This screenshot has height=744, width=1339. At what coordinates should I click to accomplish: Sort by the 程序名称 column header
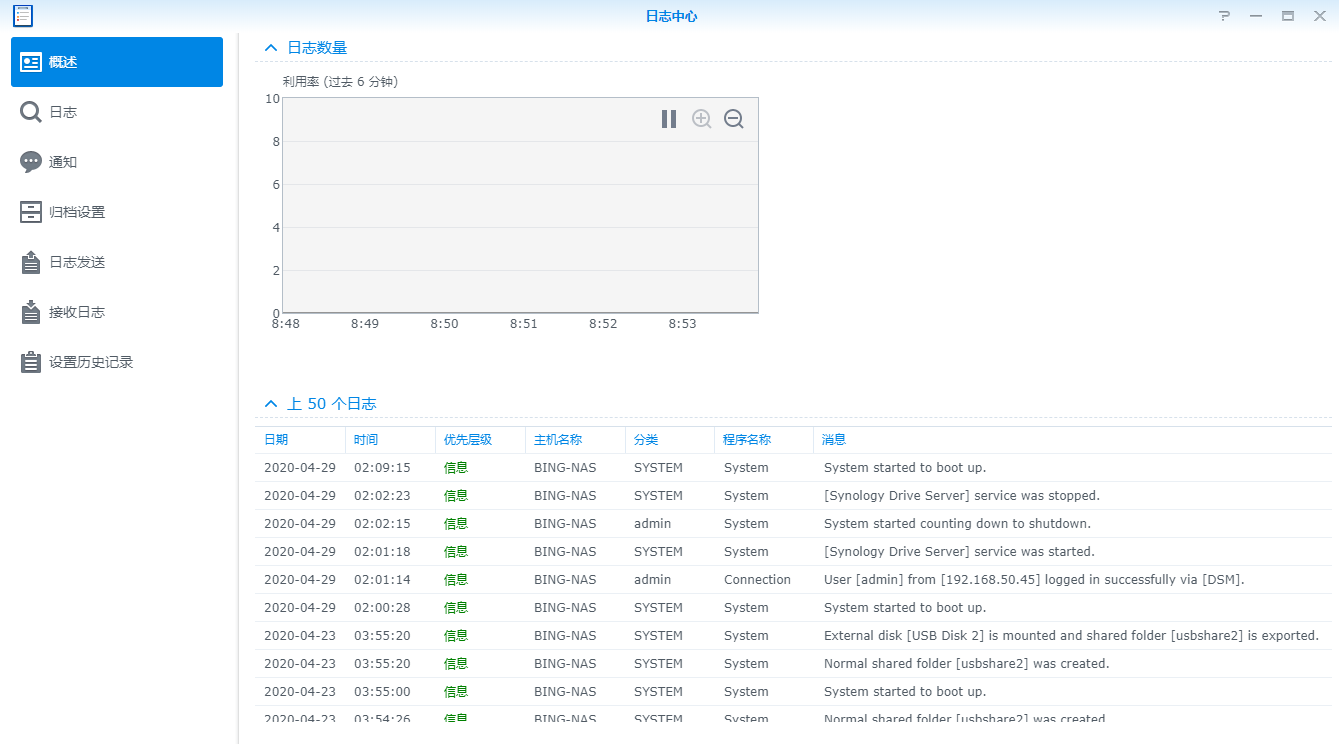pyautogui.click(x=764, y=440)
